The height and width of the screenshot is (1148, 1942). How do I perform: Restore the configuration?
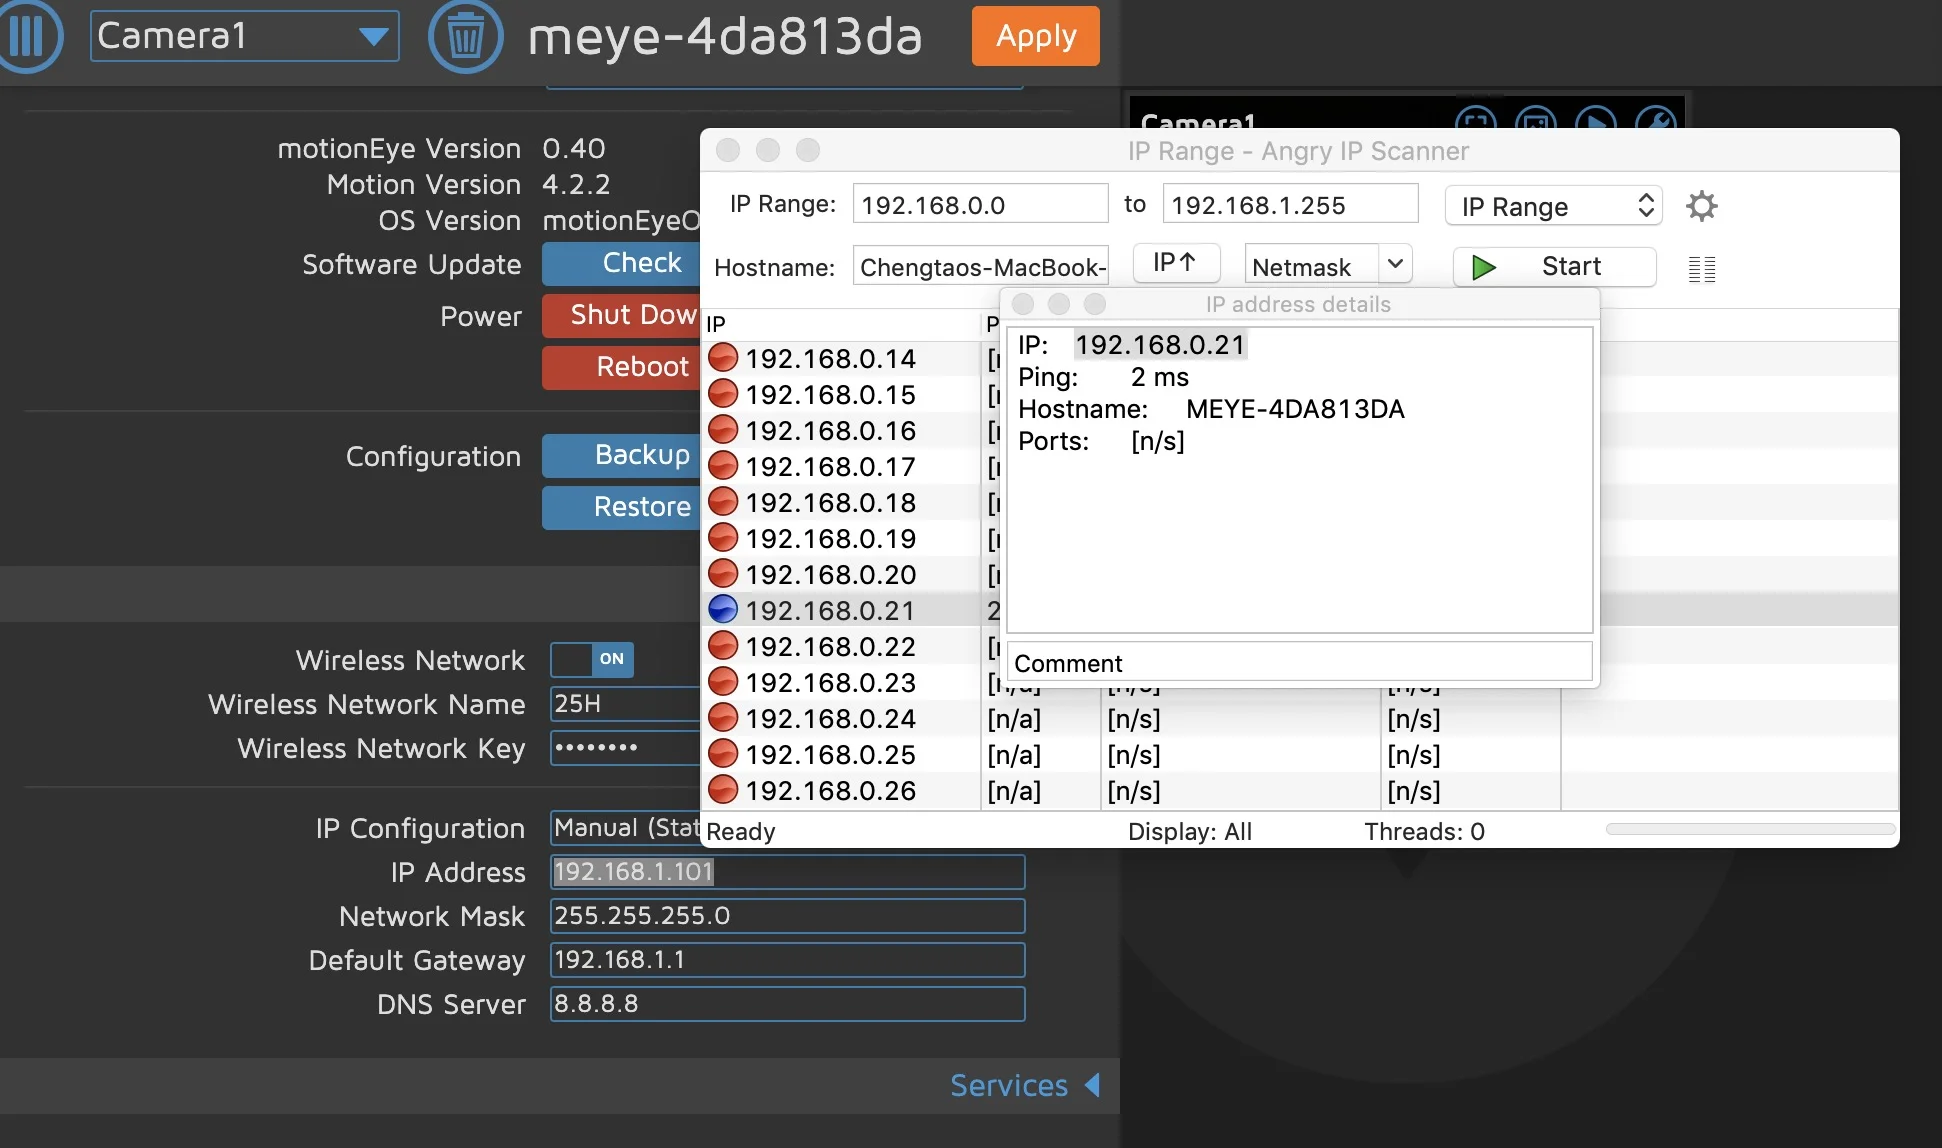(x=622, y=507)
